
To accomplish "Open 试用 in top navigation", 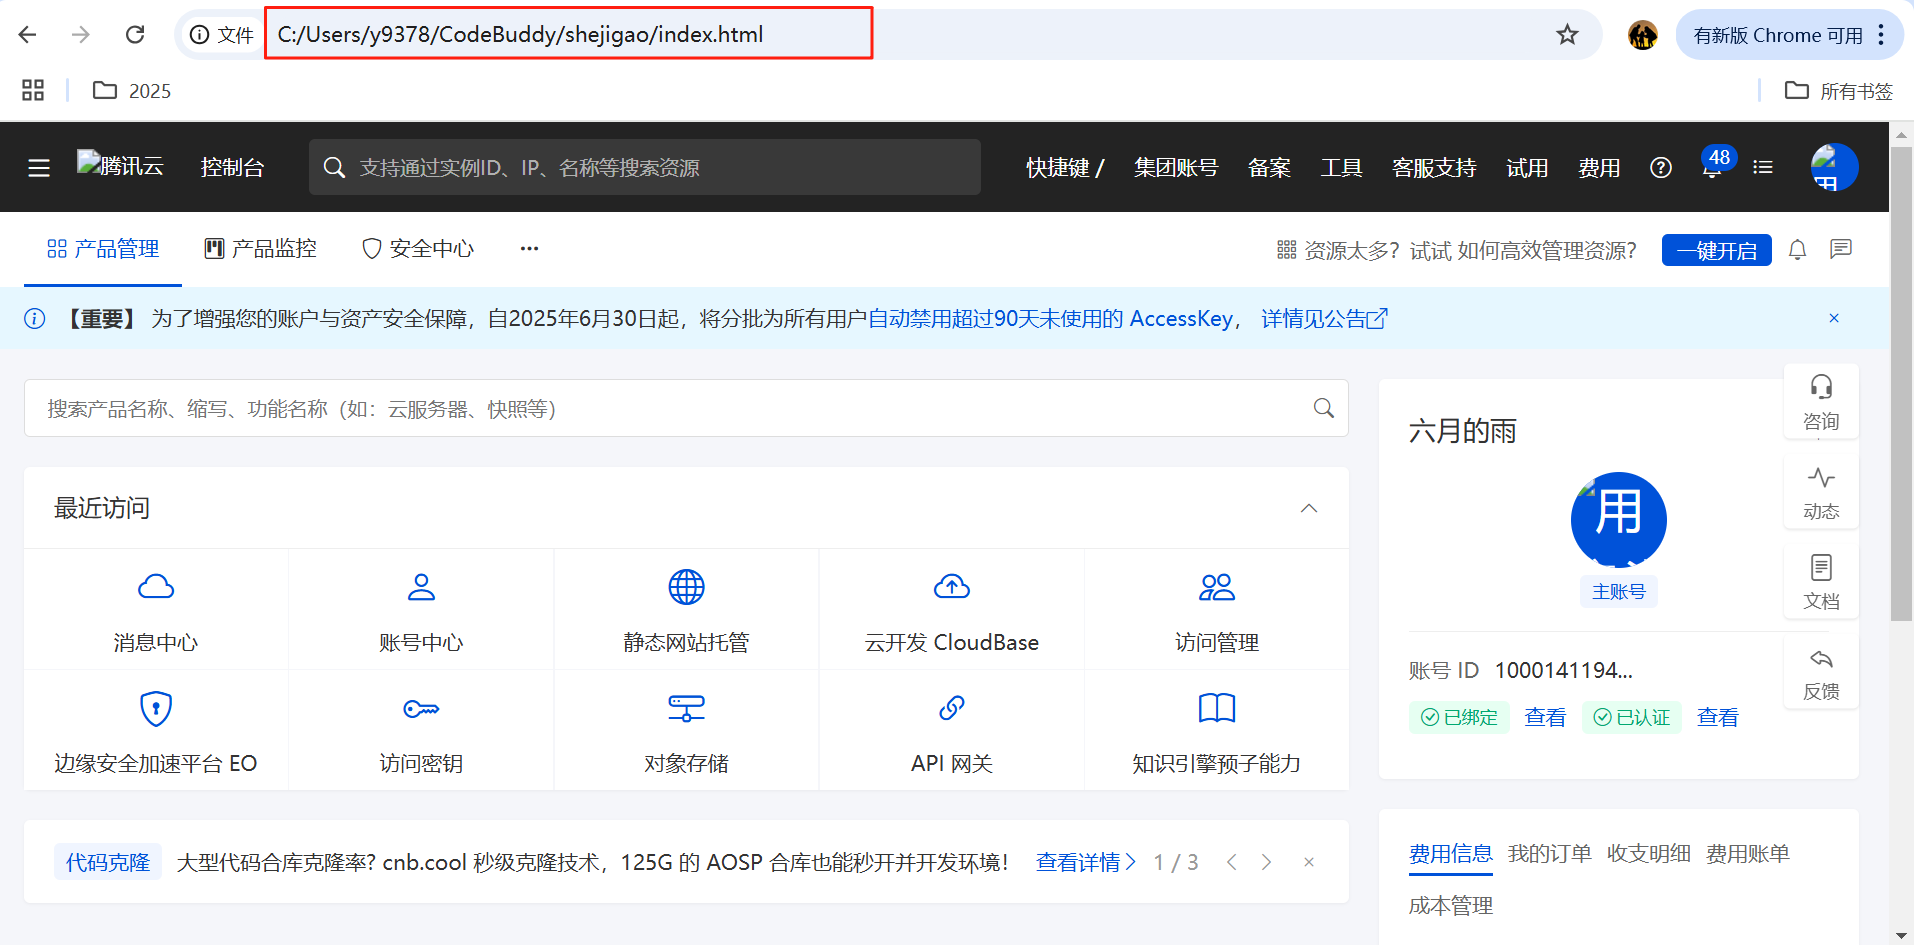I will tap(1527, 168).
